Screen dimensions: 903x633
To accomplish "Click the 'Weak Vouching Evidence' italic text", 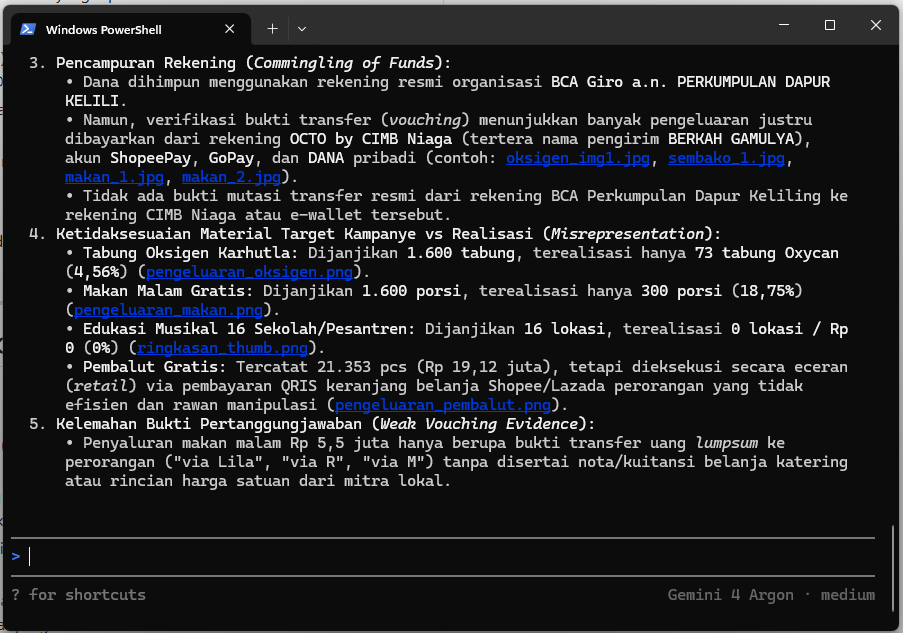I will pyautogui.click(x=479, y=424).
